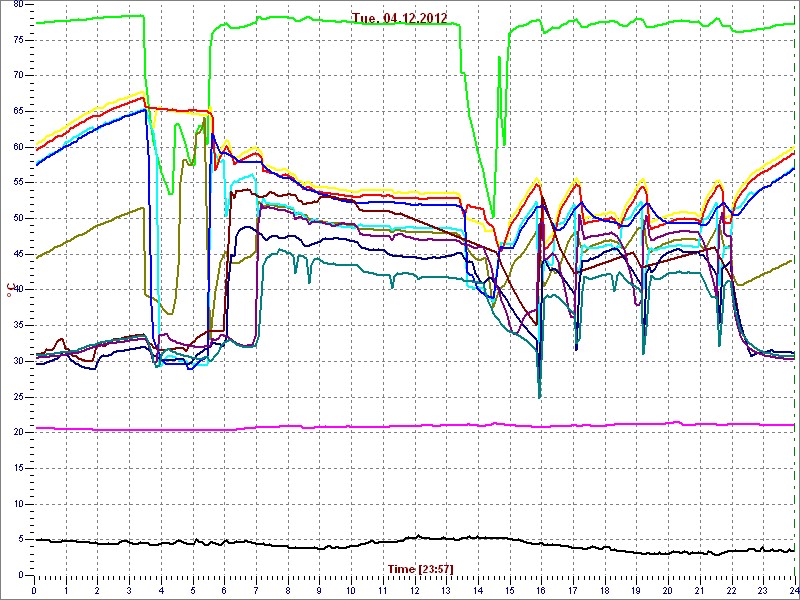Select the 60 label on the temperature axis
The width and height of the screenshot is (800, 600).
18,147
